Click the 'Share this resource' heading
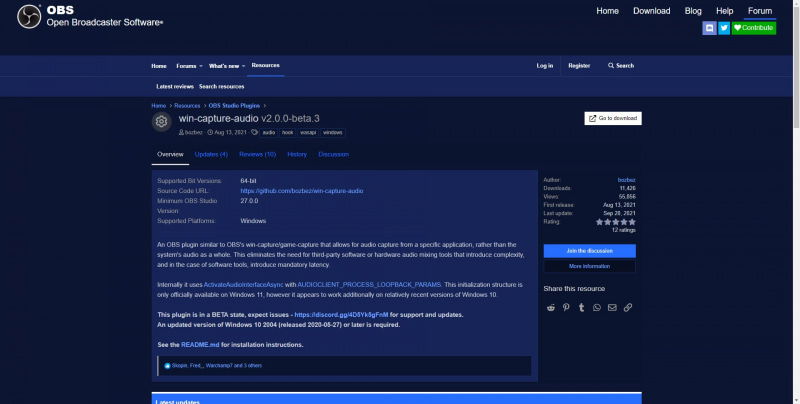 point(574,289)
